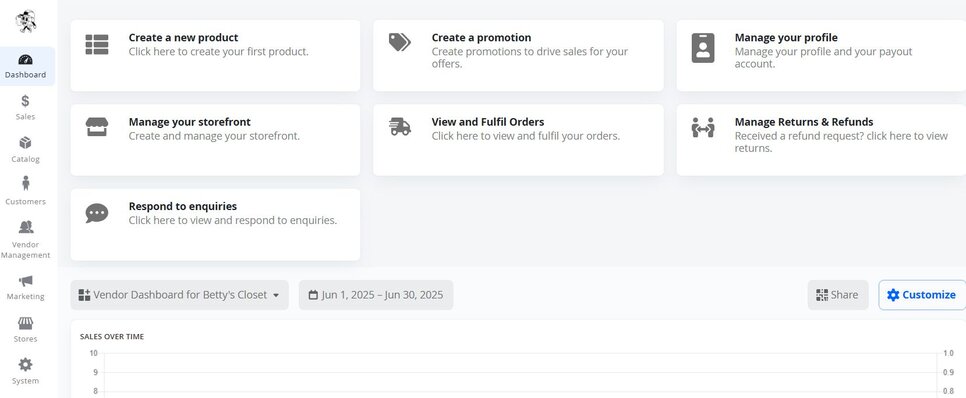Click the store logo at top left

coord(26,22)
